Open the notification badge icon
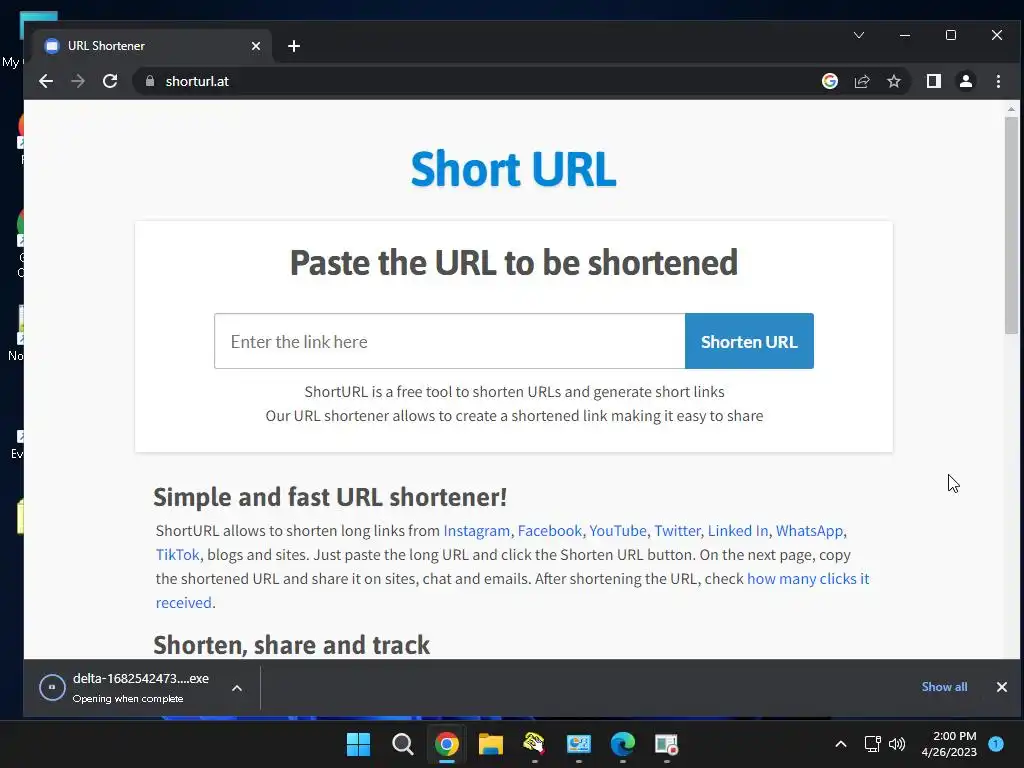The image size is (1024, 768). pyautogui.click(x=996, y=744)
